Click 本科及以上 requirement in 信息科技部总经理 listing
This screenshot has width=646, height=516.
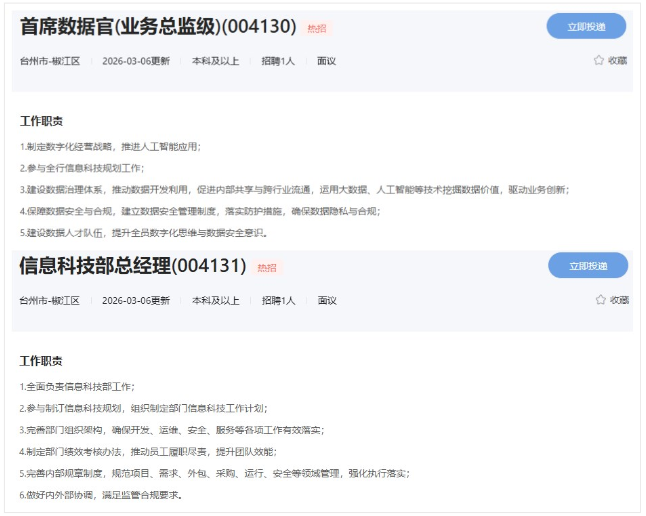pos(215,300)
